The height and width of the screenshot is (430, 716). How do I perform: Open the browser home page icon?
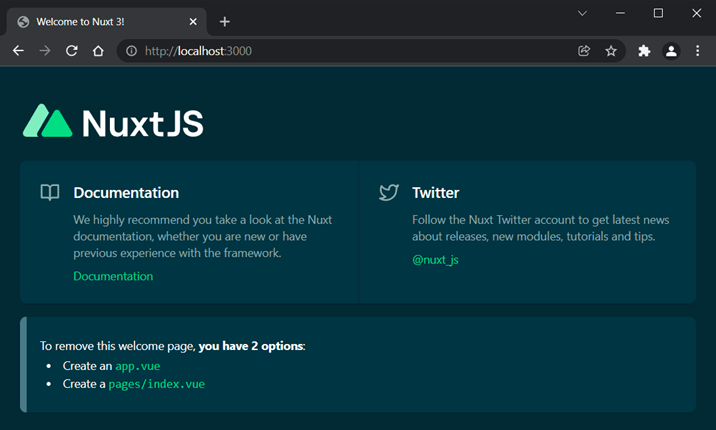tap(98, 51)
